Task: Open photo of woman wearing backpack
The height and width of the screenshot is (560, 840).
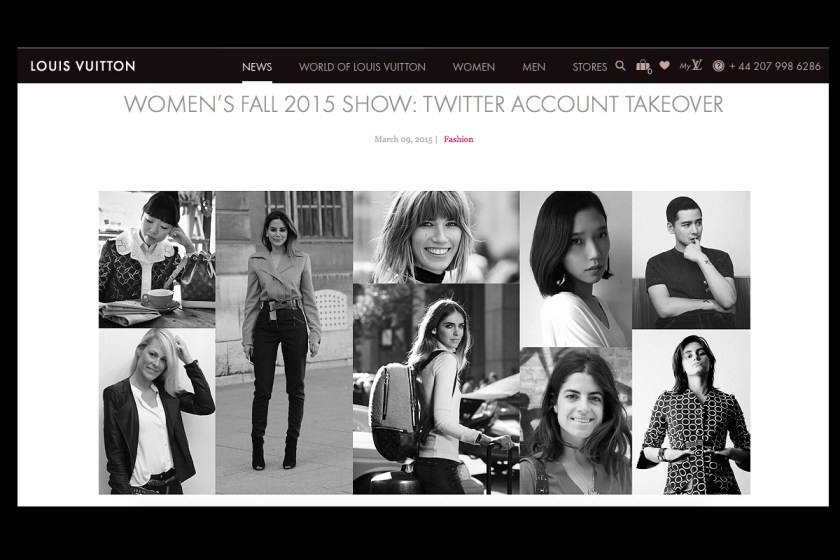Action: coord(436,389)
